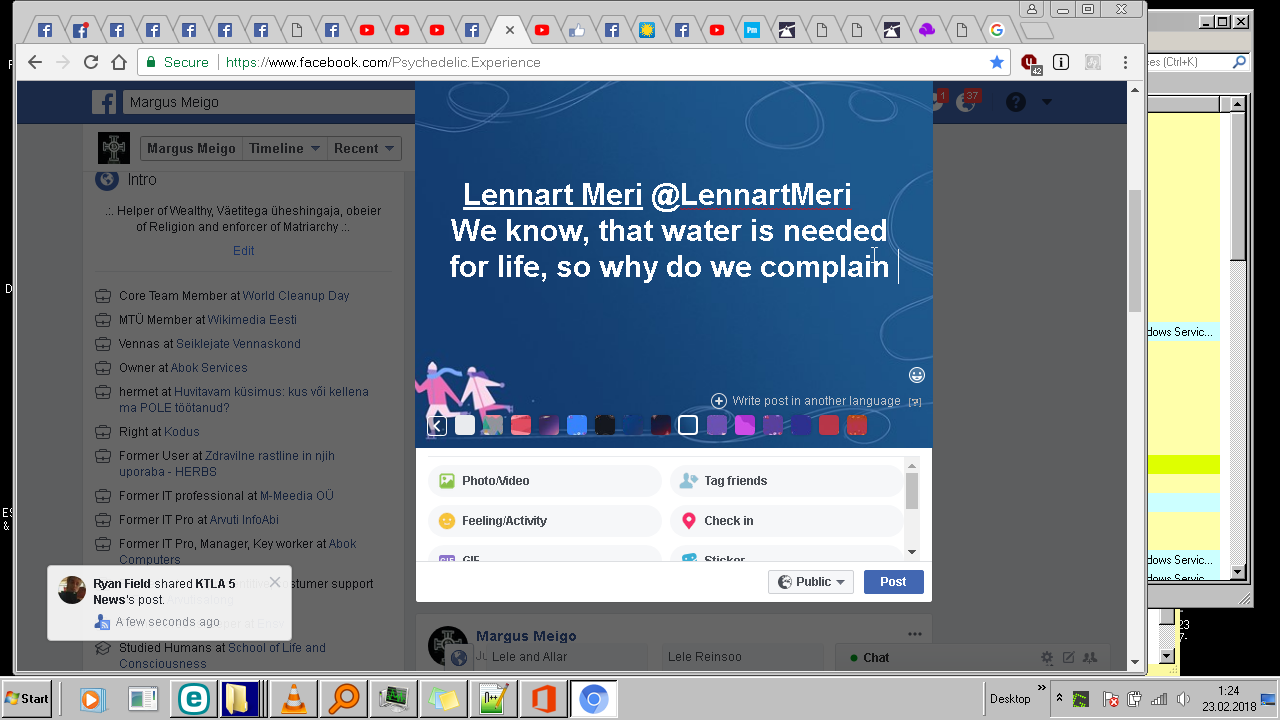Open the Seiklejate Vennaskond link
Screen dimensions: 1280x720
pyautogui.click(x=239, y=344)
